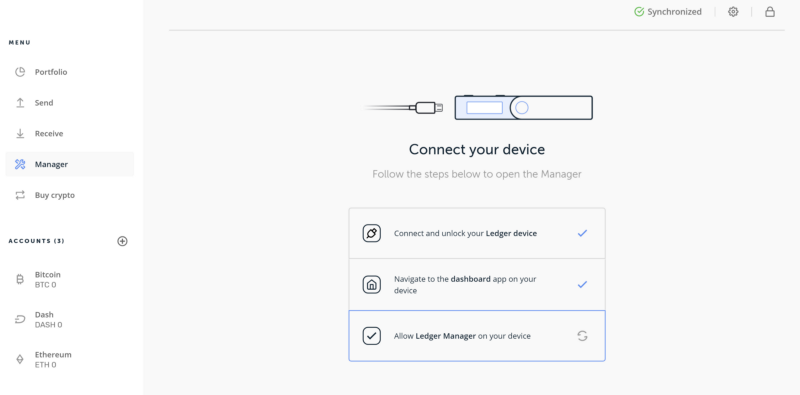The image size is (800, 395).
Task: Click the plug icon in connect step
Action: click(371, 233)
